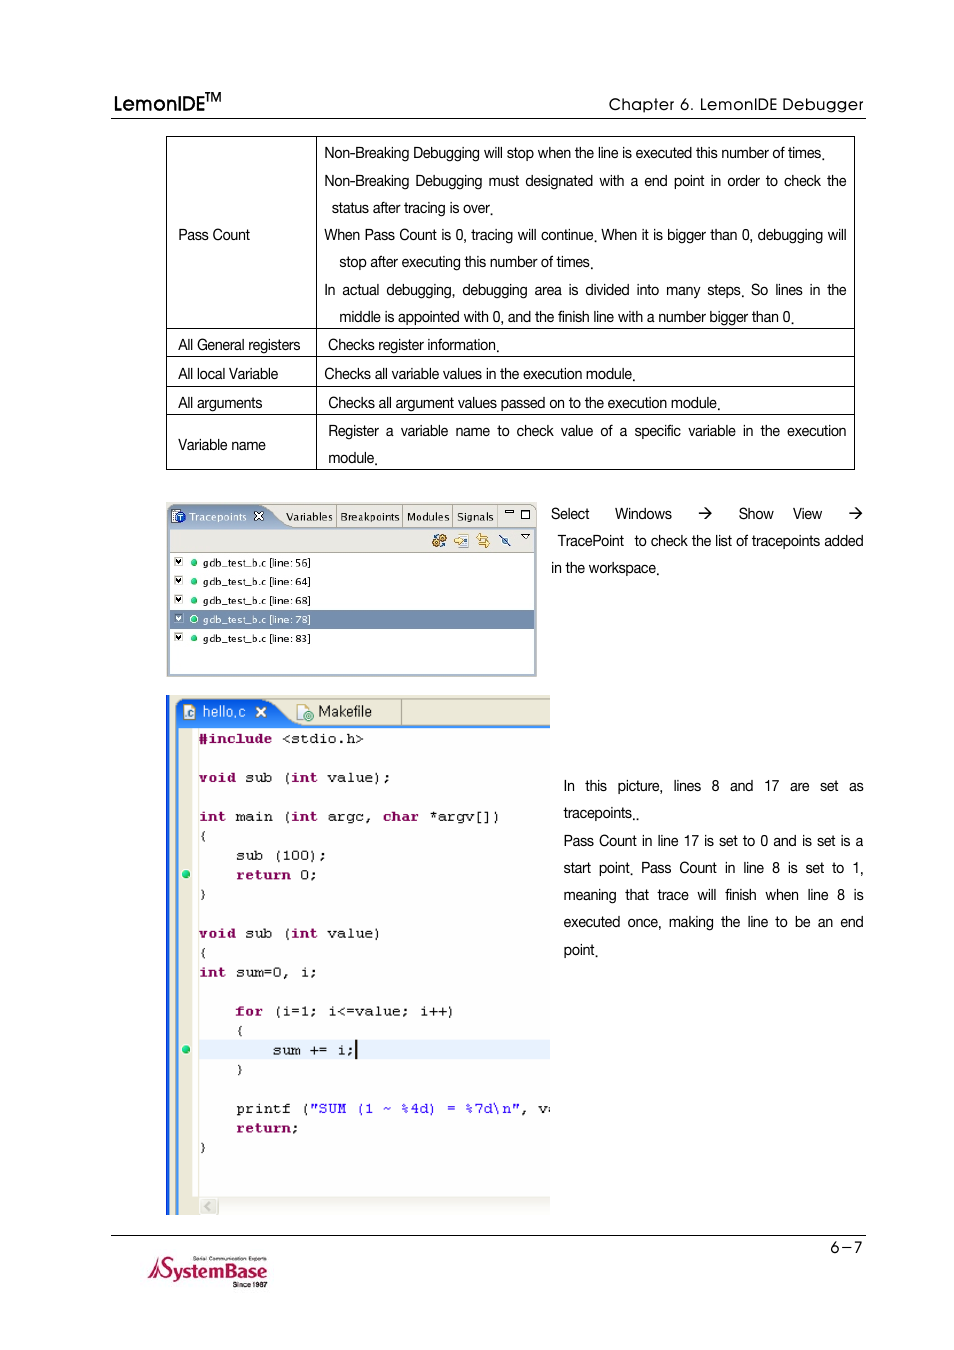This screenshot has width=954, height=1350.
Task: Click the 'for (i=1; i<=value; i++)' line
Action: [x=344, y=1011]
